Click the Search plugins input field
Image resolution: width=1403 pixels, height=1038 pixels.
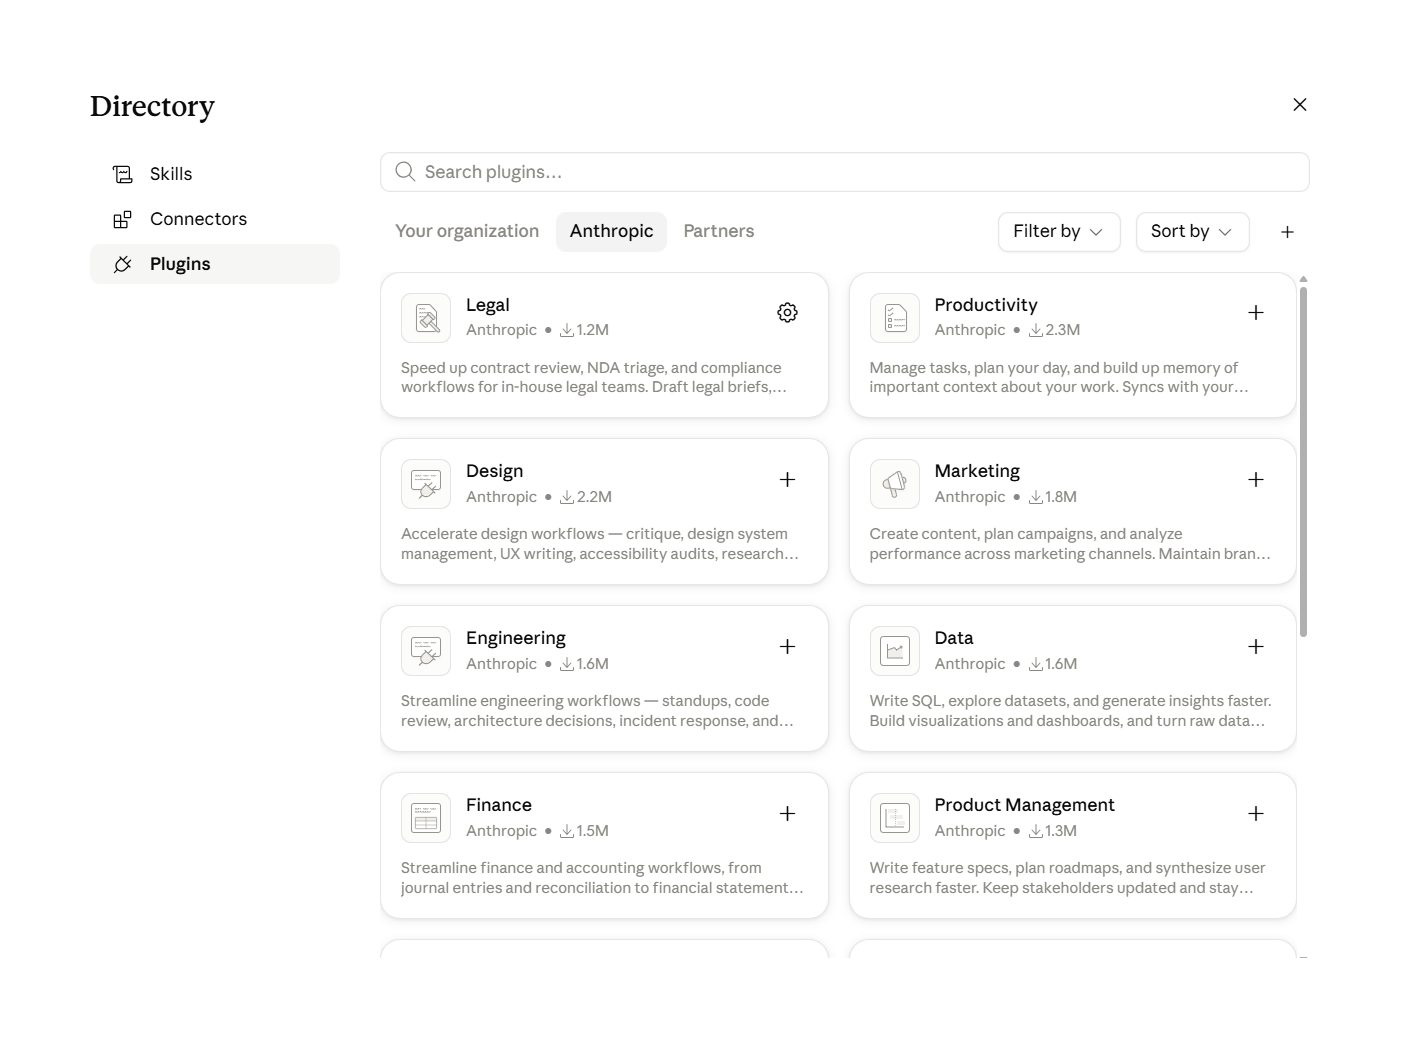click(845, 172)
